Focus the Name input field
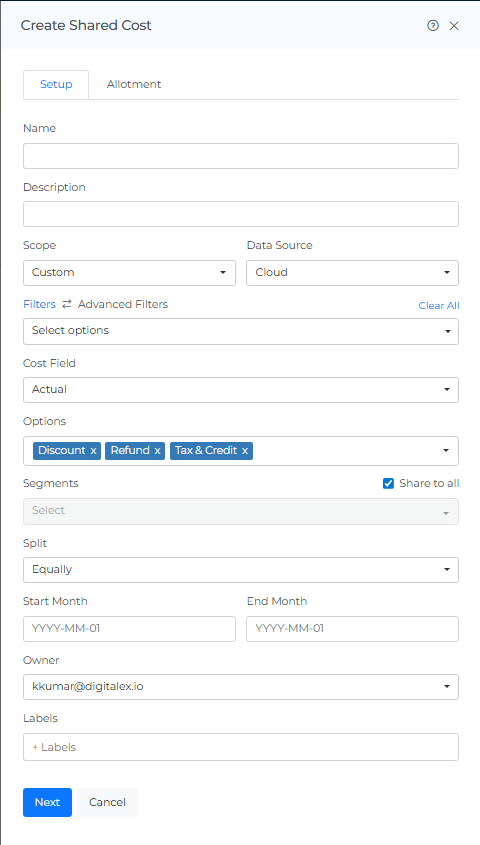Image resolution: width=480 pixels, height=845 pixels. tap(241, 156)
